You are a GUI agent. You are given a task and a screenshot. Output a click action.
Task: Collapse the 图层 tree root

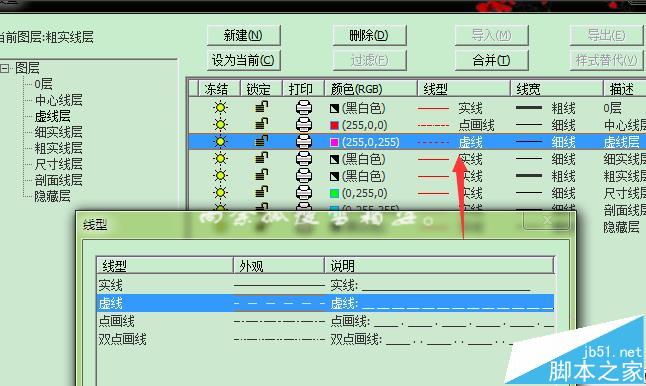(x=5, y=68)
